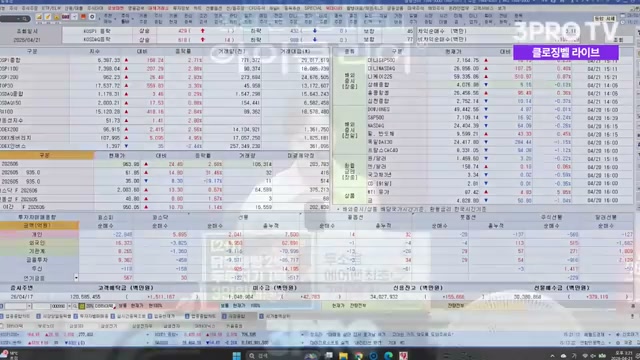Screen dimensions: 640x360
Task: Click the S&P500 row label
Action: (376, 118)
